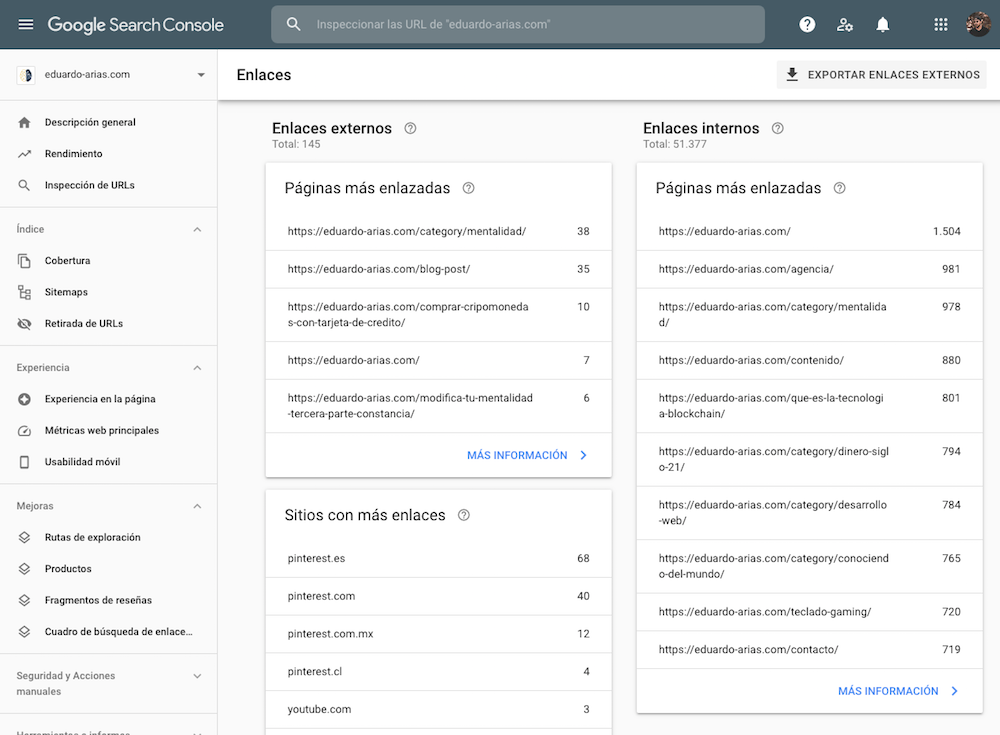Select internal /contenido/ row
This screenshot has height=735, width=1000.
809,360
